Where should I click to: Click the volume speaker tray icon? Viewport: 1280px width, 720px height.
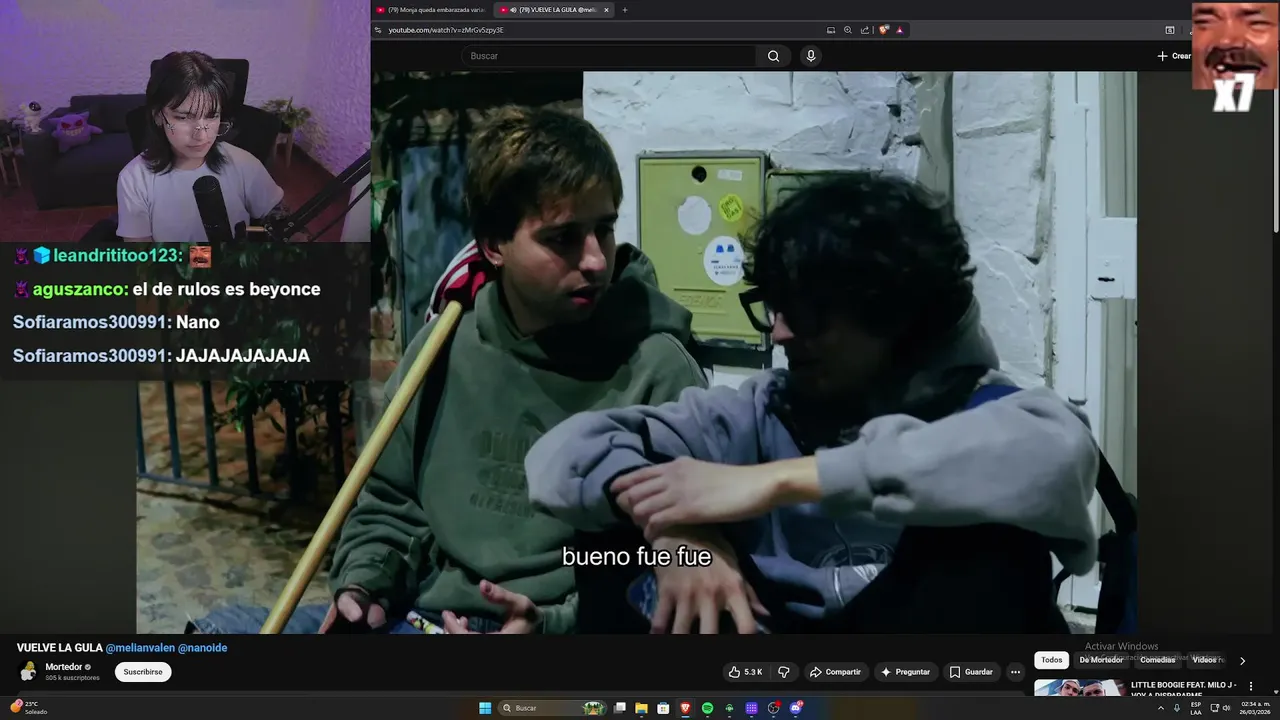click(x=1227, y=708)
